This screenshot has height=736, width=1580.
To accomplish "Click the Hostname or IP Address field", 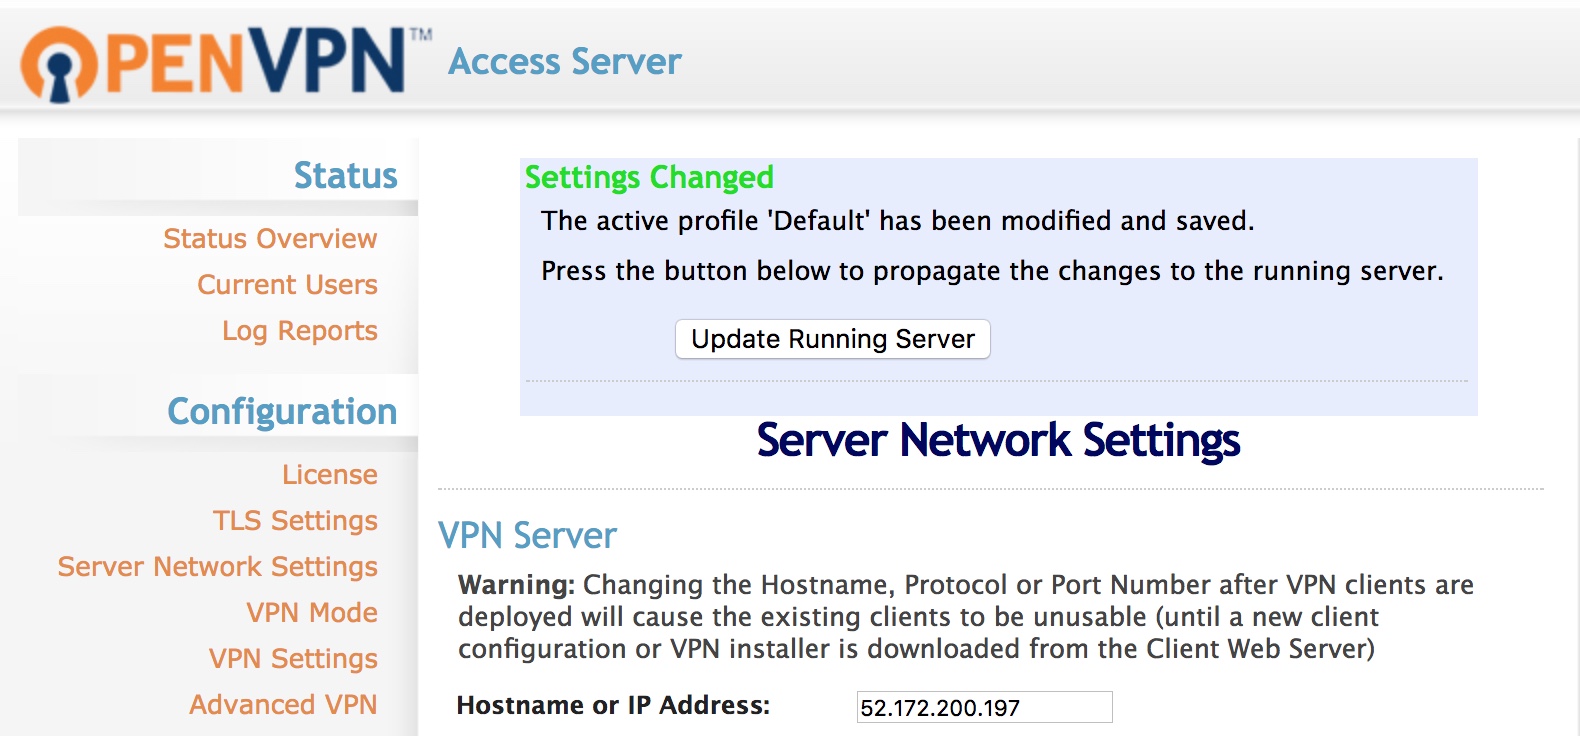I will click(x=984, y=707).
